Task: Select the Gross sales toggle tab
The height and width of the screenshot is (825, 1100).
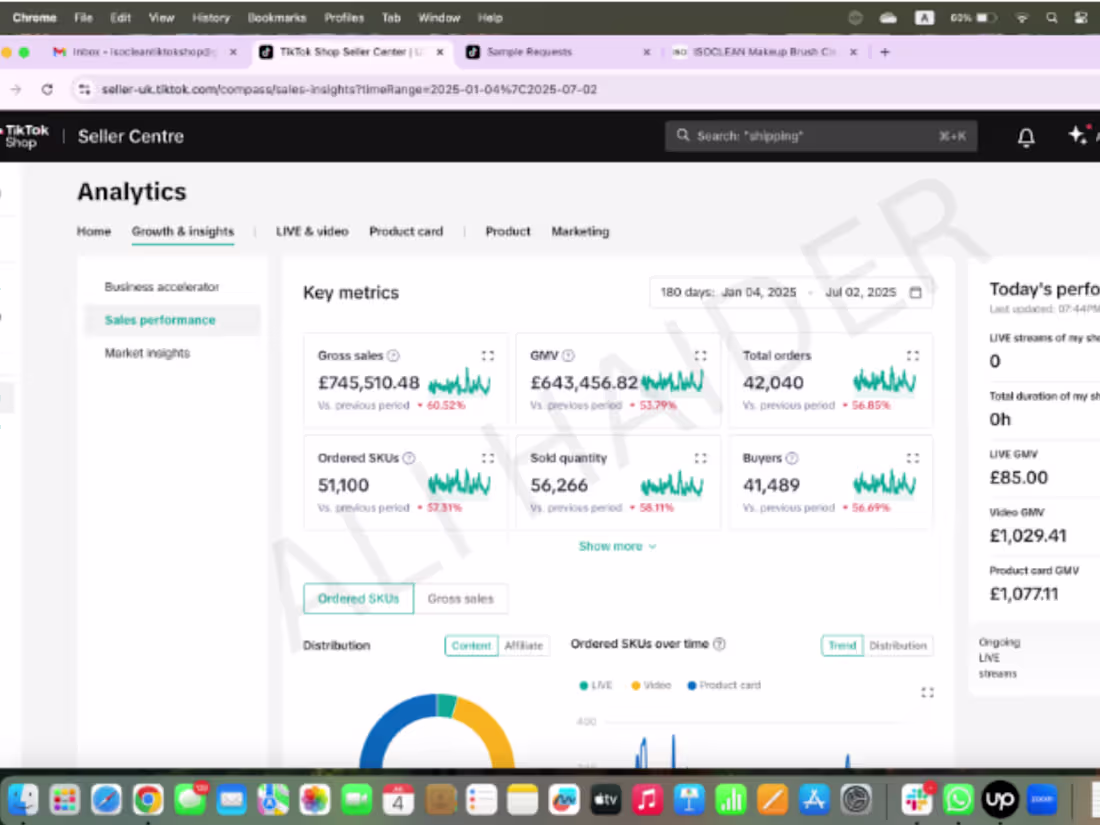Action: [x=461, y=598]
